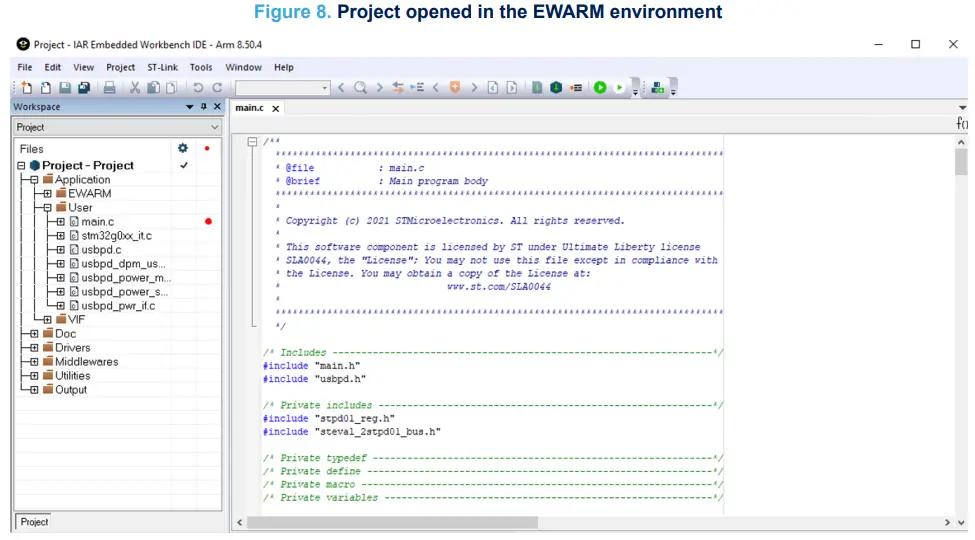This screenshot has height=540, width=975.
Task: Open the View menu
Action: click(x=83, y=67)
